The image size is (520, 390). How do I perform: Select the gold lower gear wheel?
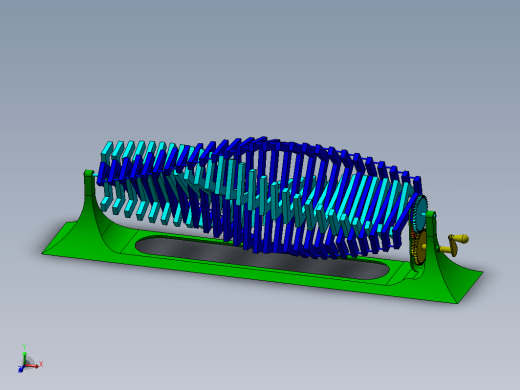420,248
